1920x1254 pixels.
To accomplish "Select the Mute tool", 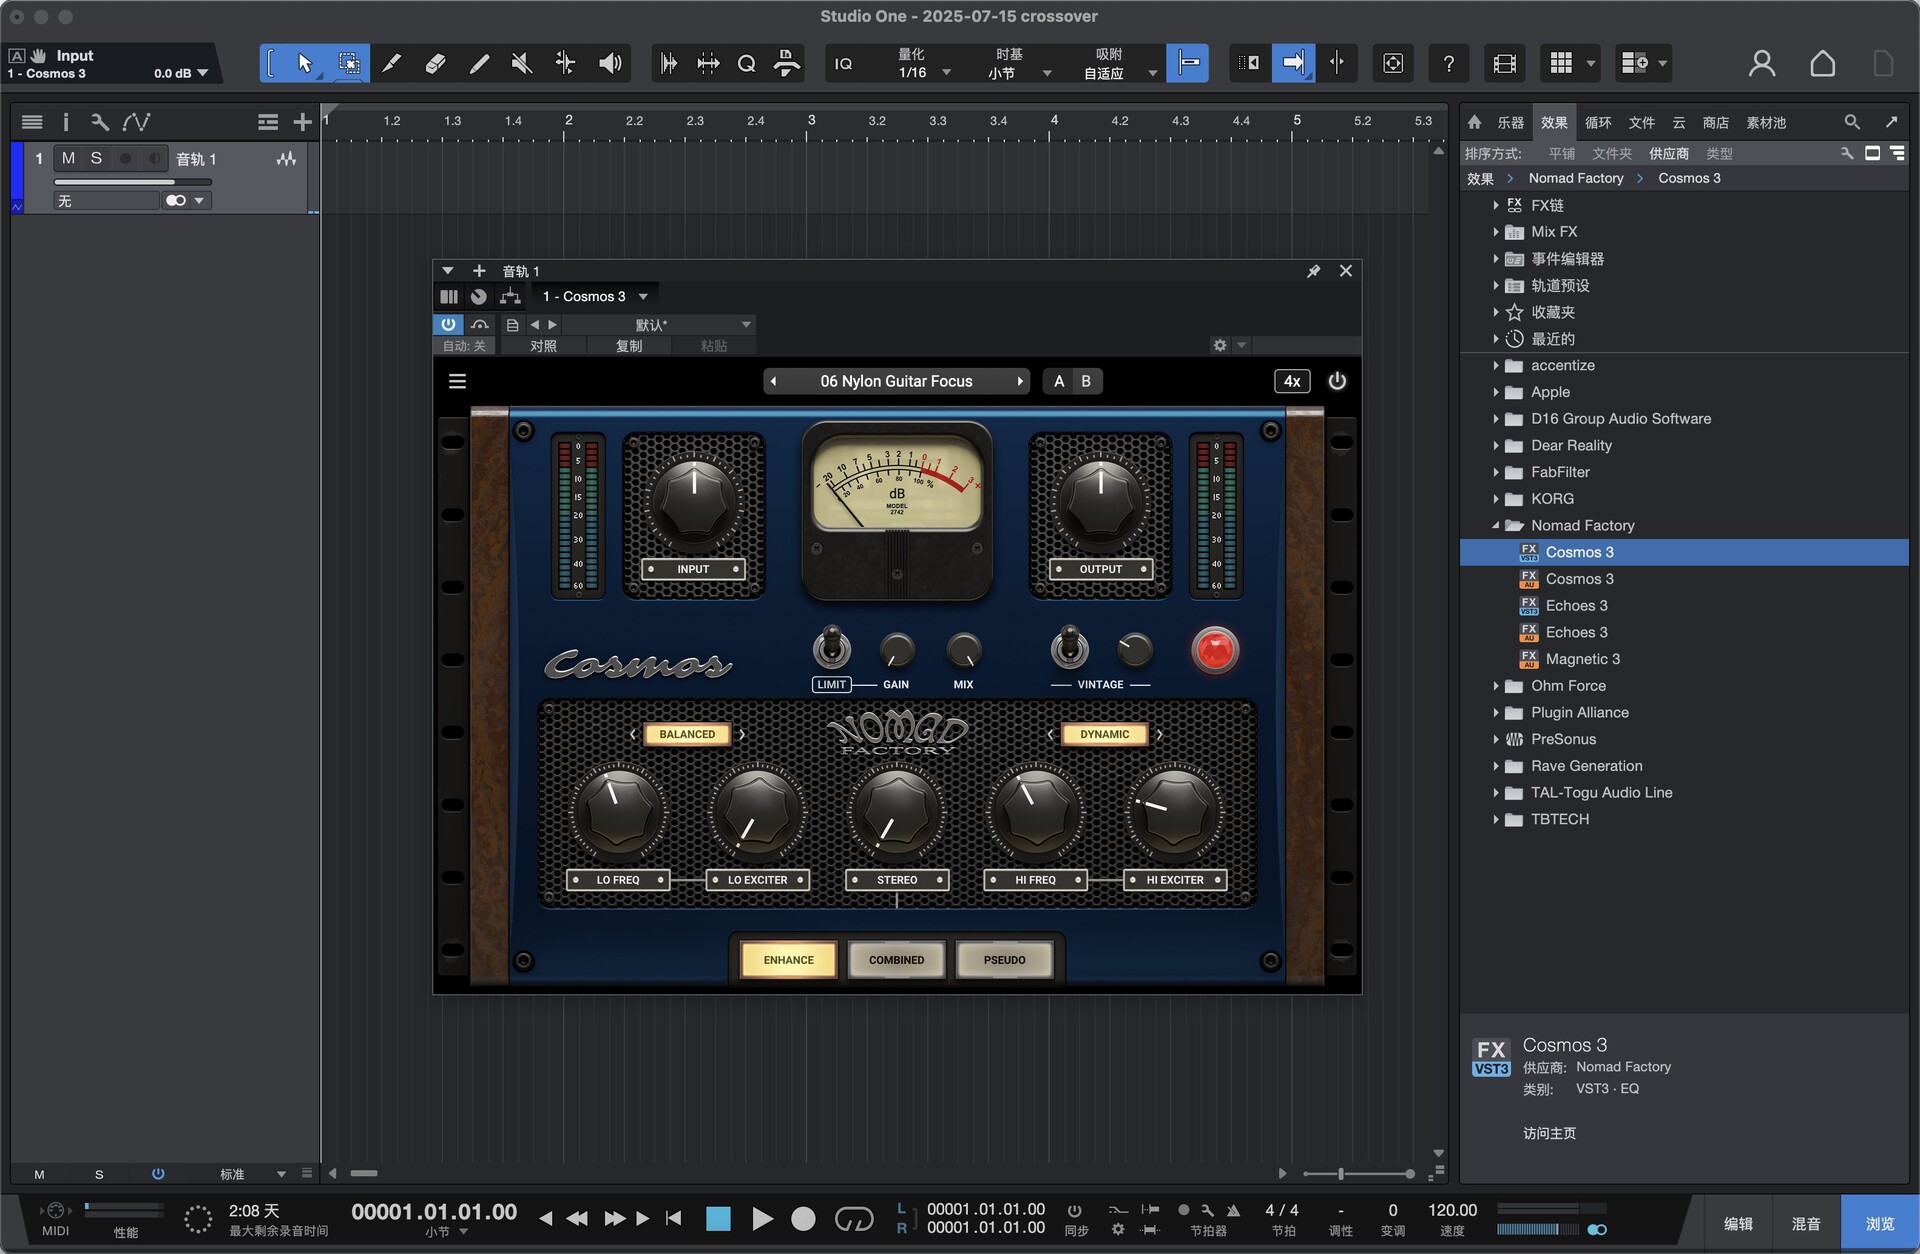I will click(521, 64).
